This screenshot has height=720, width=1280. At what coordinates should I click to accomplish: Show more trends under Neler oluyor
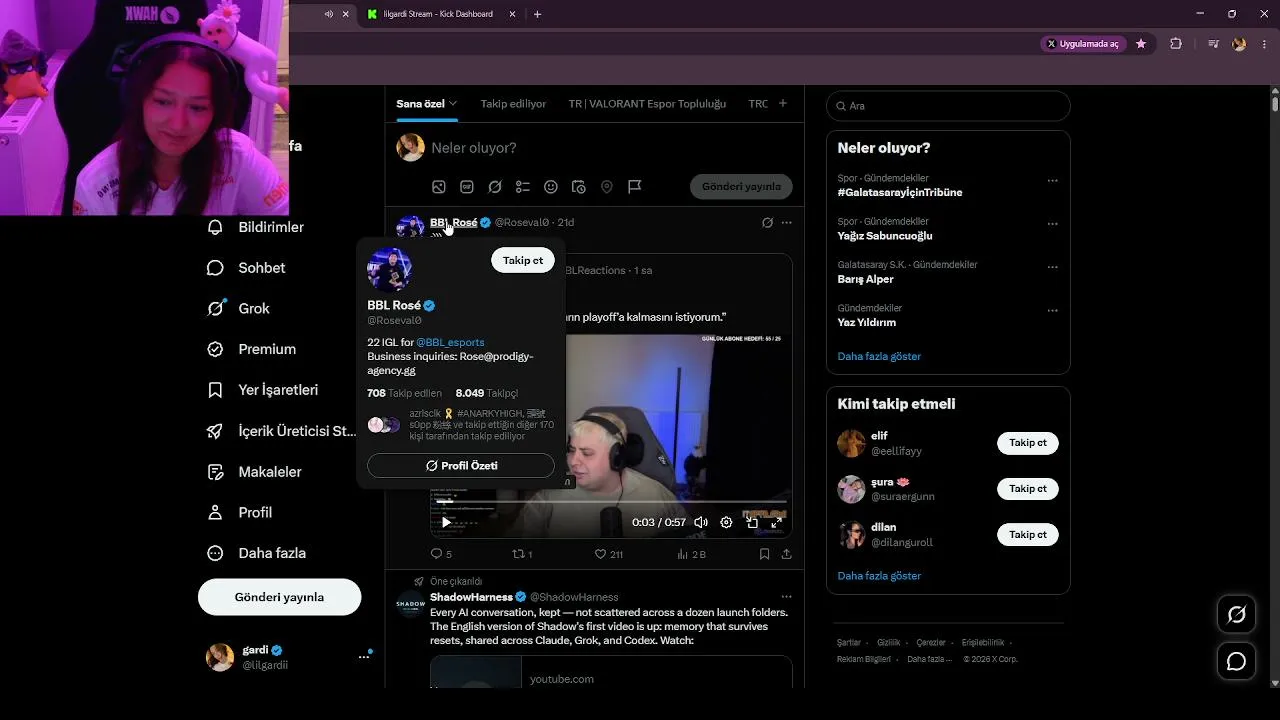879,356
